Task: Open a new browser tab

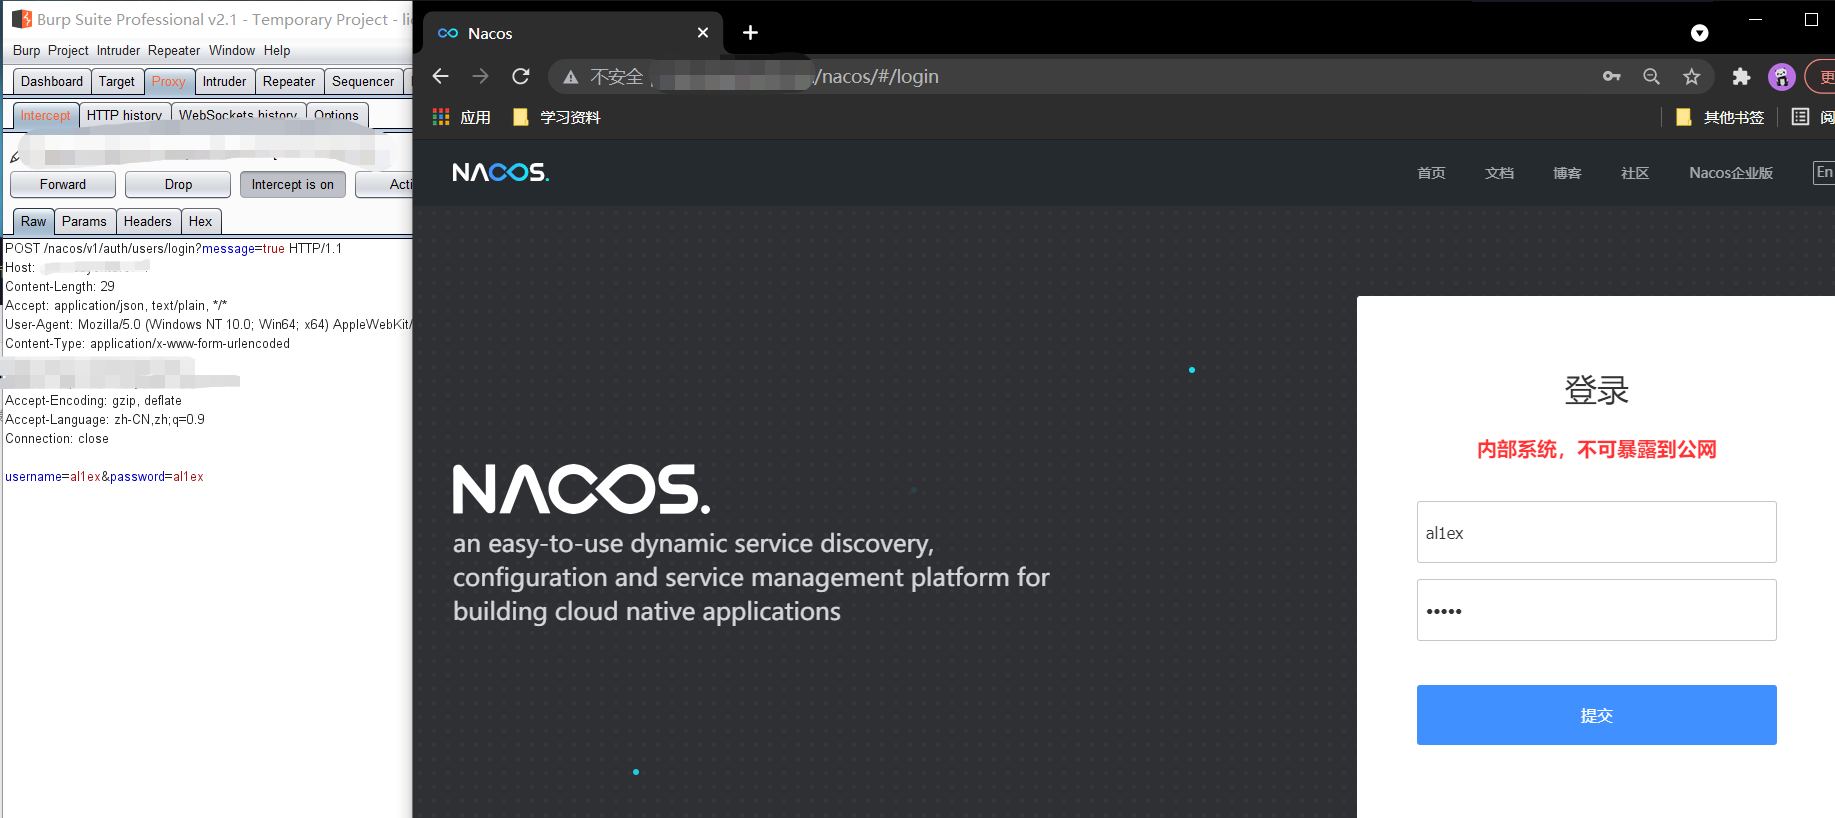Action: (x=750, y=33)
